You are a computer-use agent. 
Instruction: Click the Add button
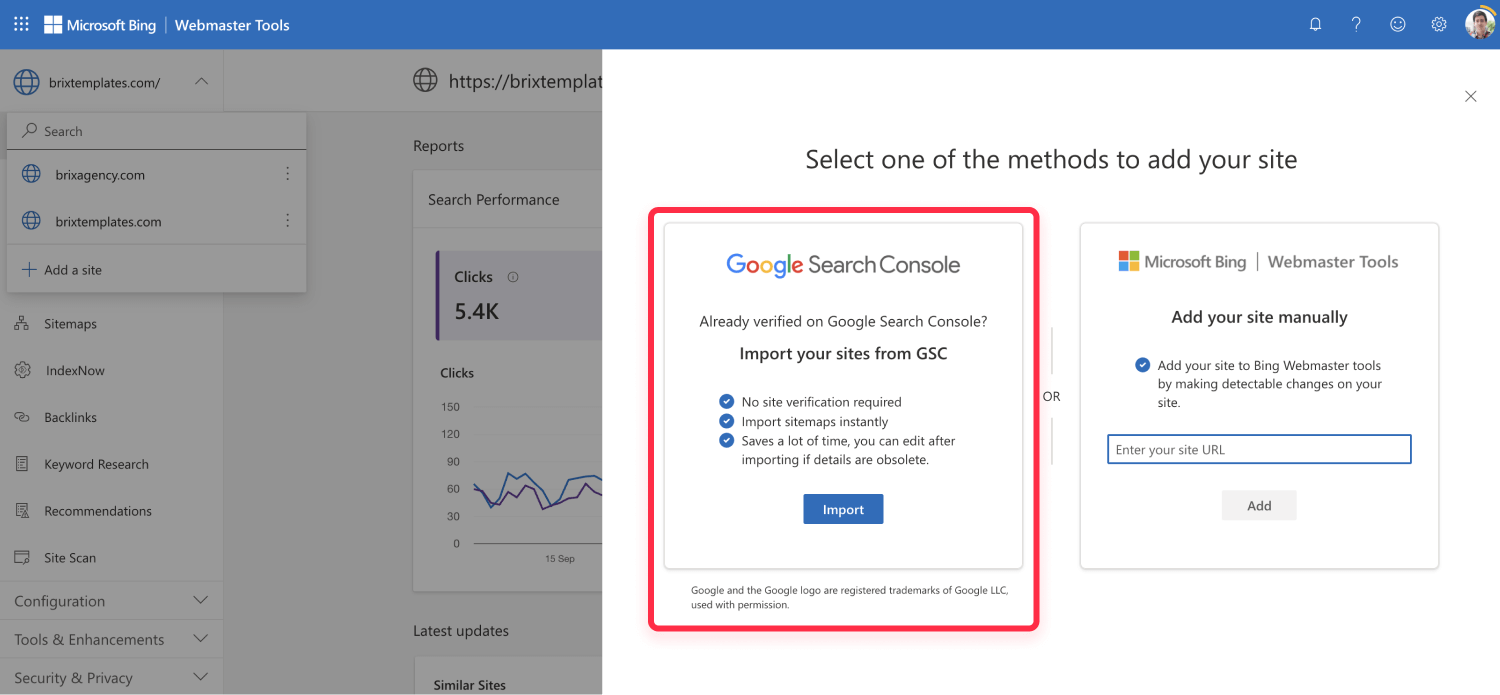1259,505
